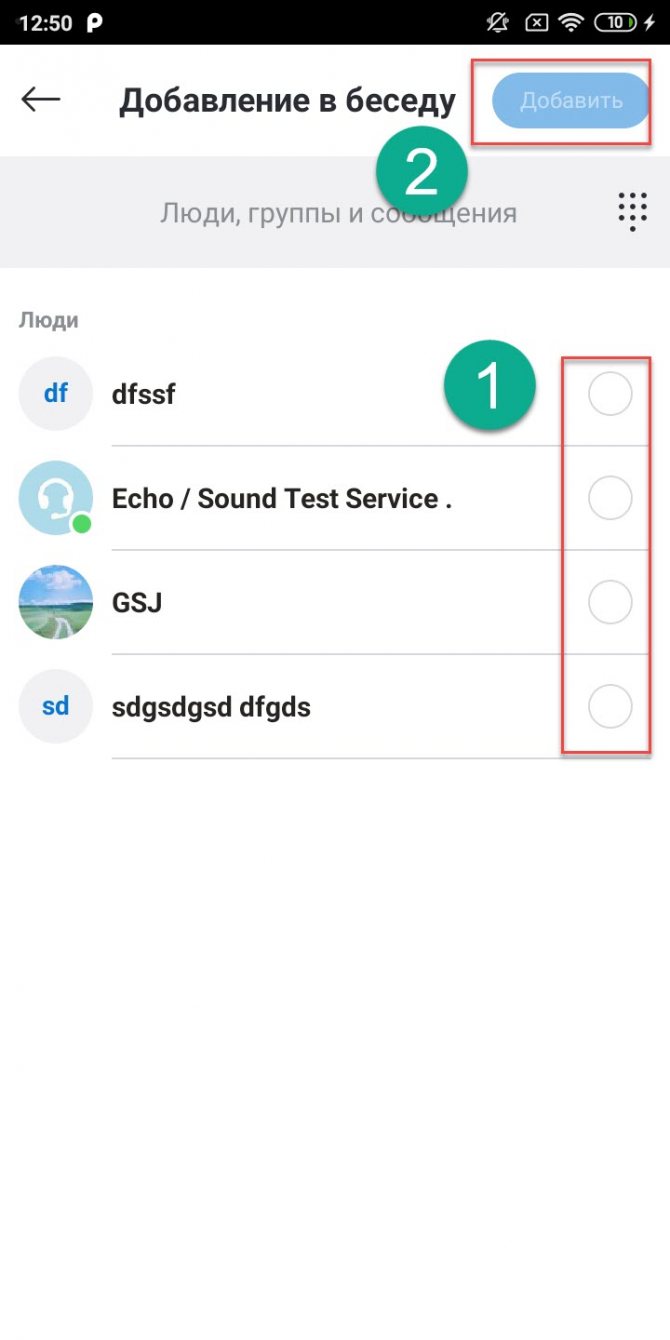Check the Echo / Sound Test Service circle
Viewport: 670px width, 1340px height.
pos(610,498)
